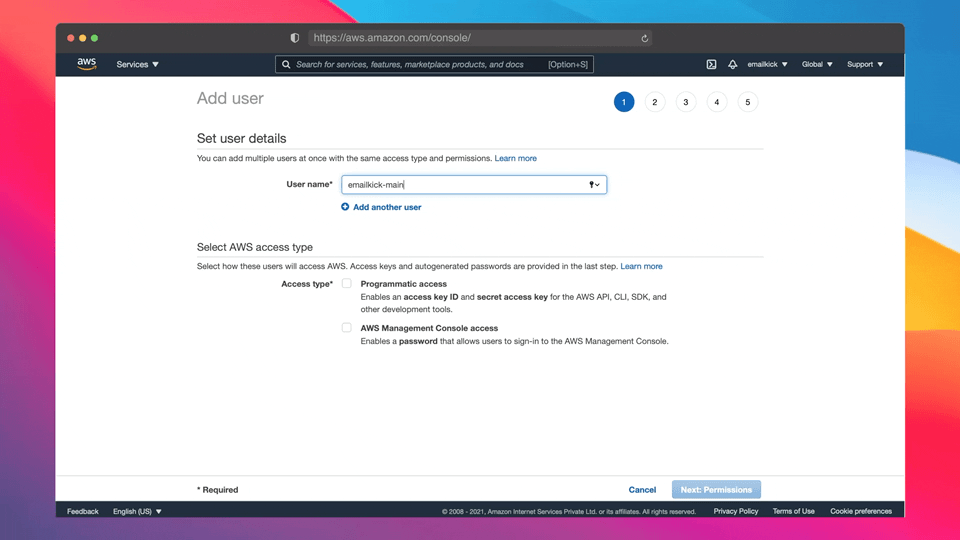Click Next: Permissions button
This screenshot has width=960, height=540.
716,490
